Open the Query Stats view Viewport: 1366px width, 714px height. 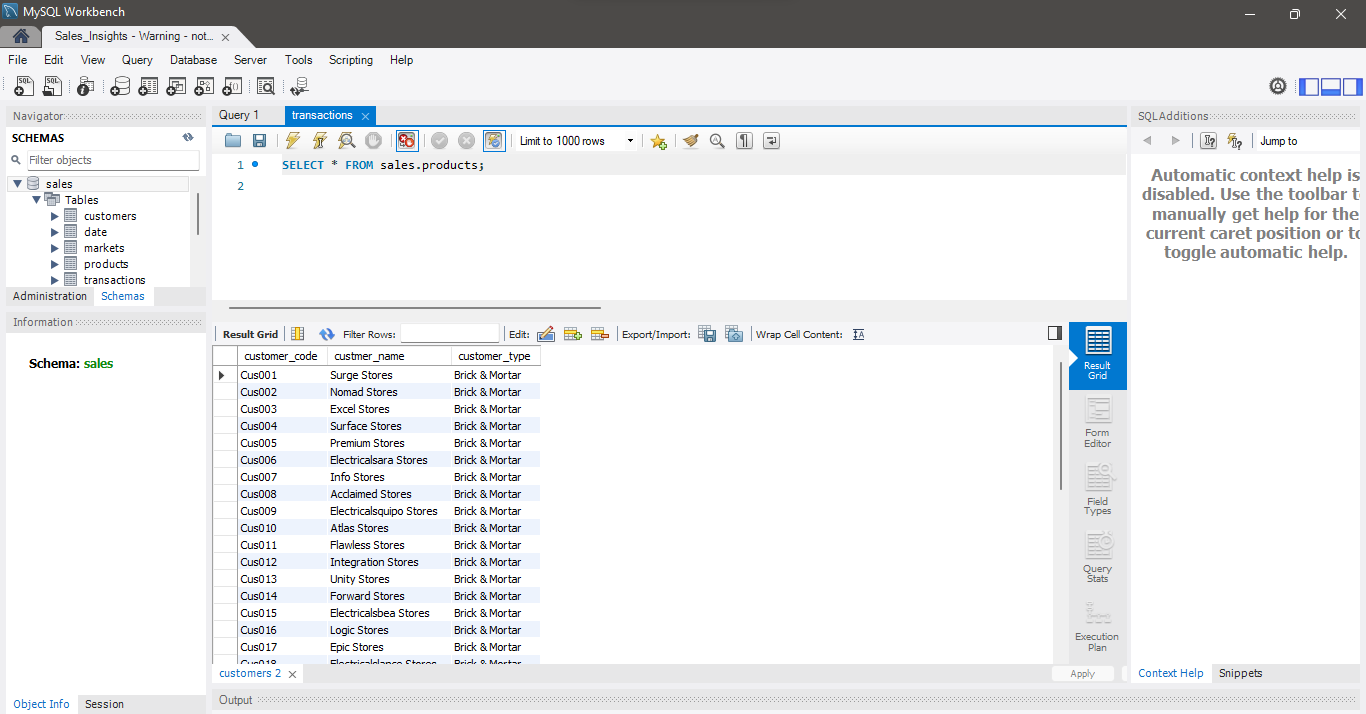click(x=1097, y=558)
